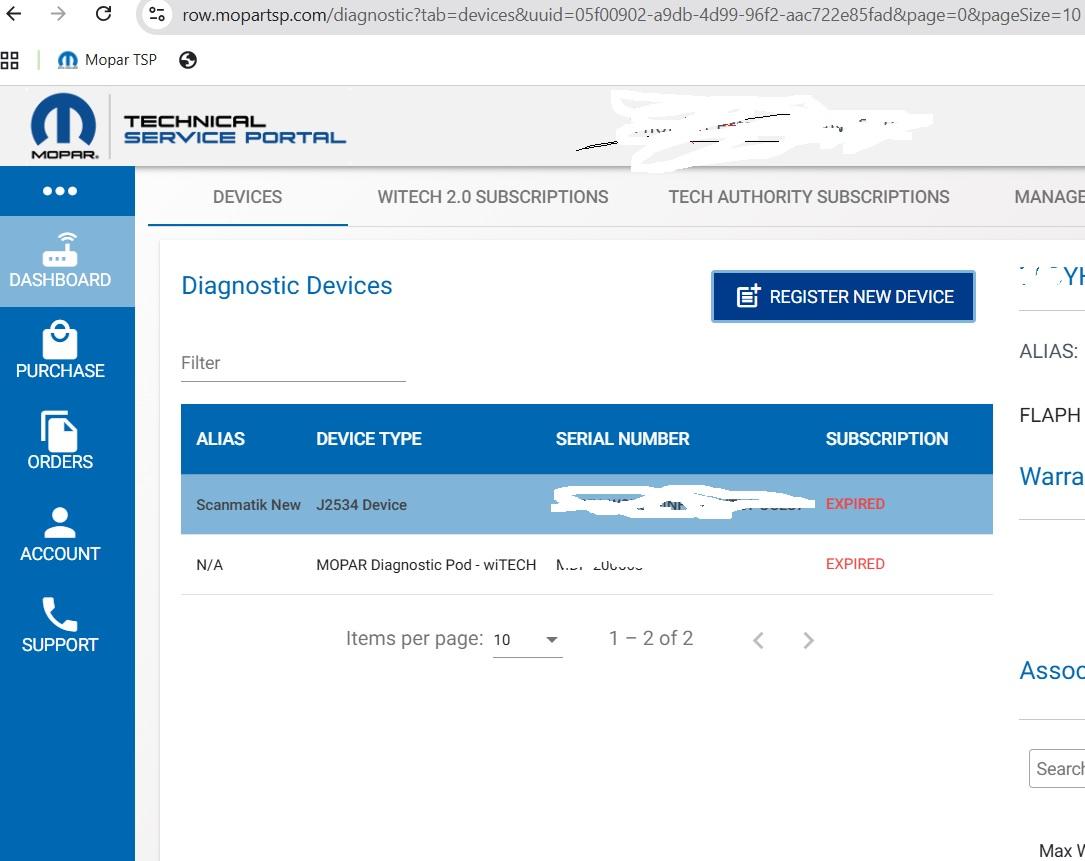Click the browser address bar URL
1085x861 pixels.
coord(630,15)
